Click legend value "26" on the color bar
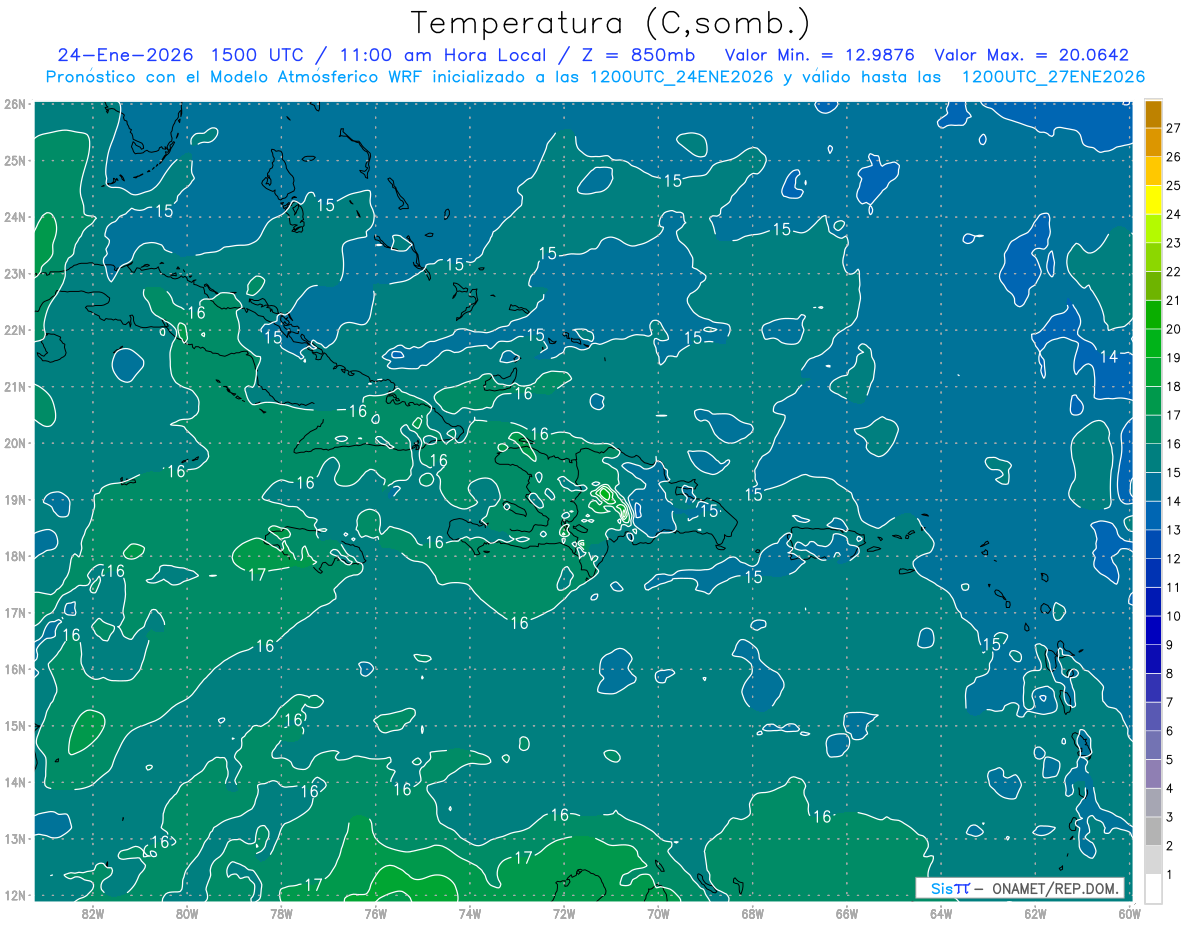1200x927 pixels. pyautogui.click(x=1174, y=157)
